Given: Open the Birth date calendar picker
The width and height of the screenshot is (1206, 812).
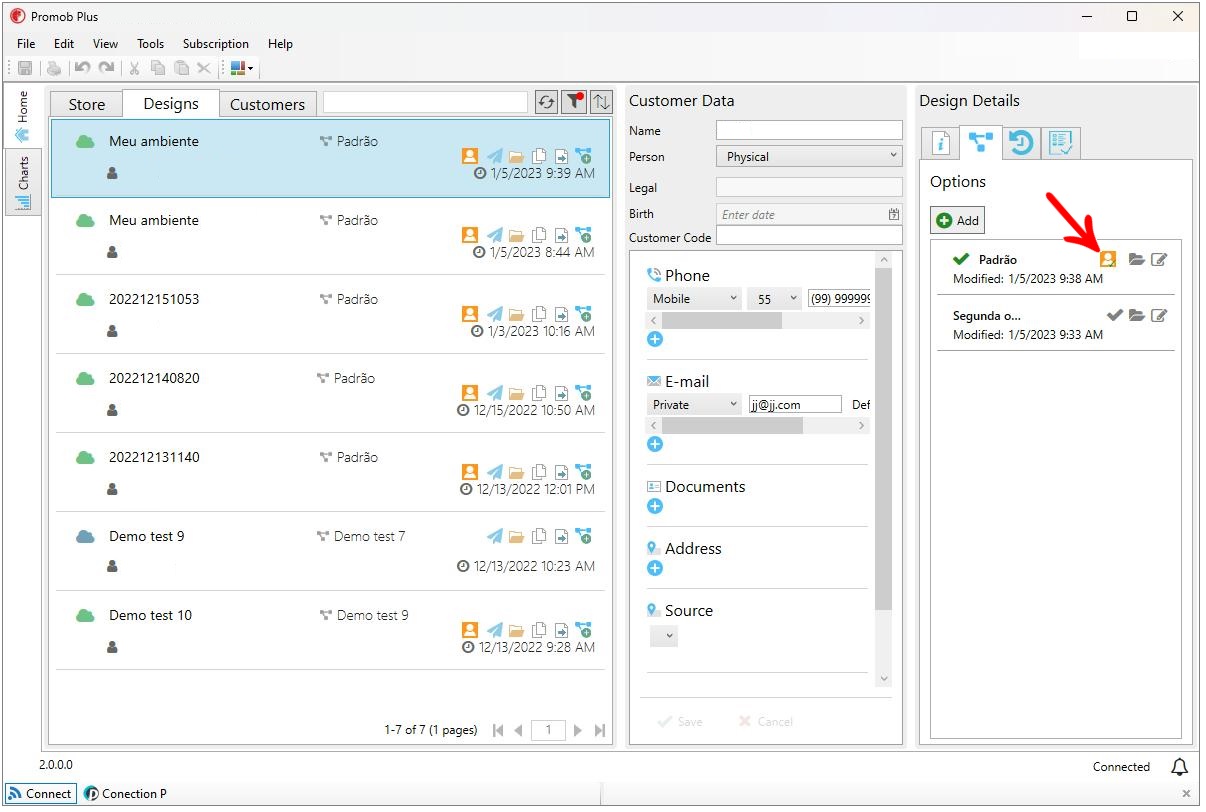Looking at the screenshot, I should pos(894,214).
